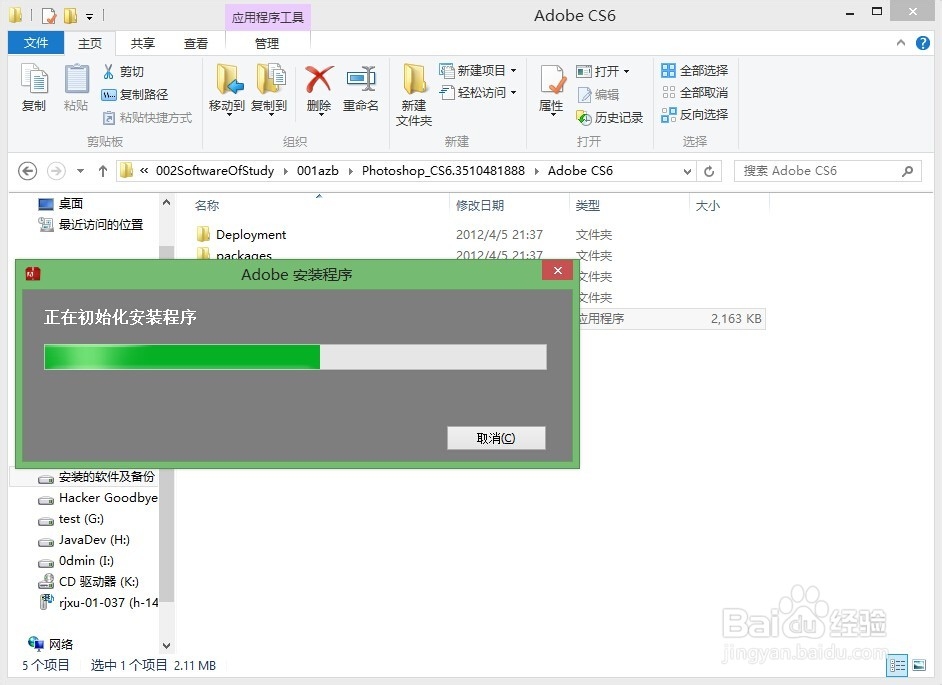Select Network (网络) in navigation pane

coord(50,644)
